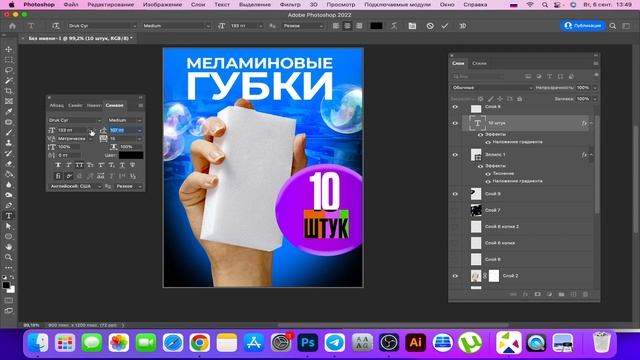Open the Файл menu
Screen dimensions: 640x360
pos(71,4)
